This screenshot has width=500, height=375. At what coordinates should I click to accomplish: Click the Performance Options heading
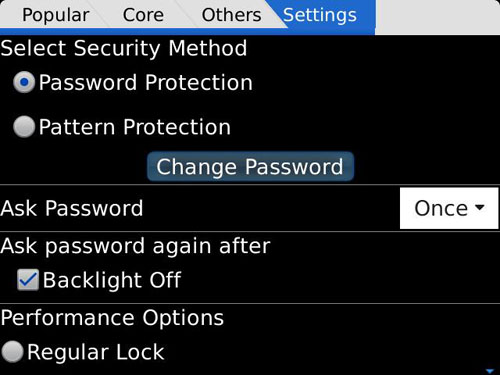coord(112,318)
